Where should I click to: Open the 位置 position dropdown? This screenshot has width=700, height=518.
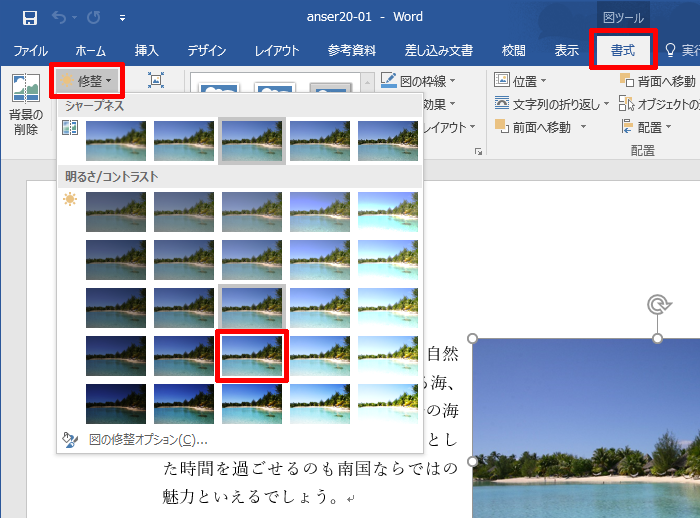click(520, 81)
